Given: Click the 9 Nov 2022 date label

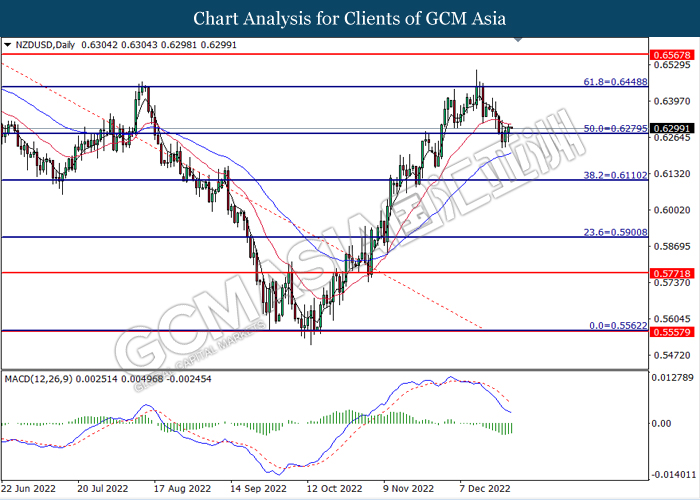Looking at the screenshot, I should click(408, 489).
